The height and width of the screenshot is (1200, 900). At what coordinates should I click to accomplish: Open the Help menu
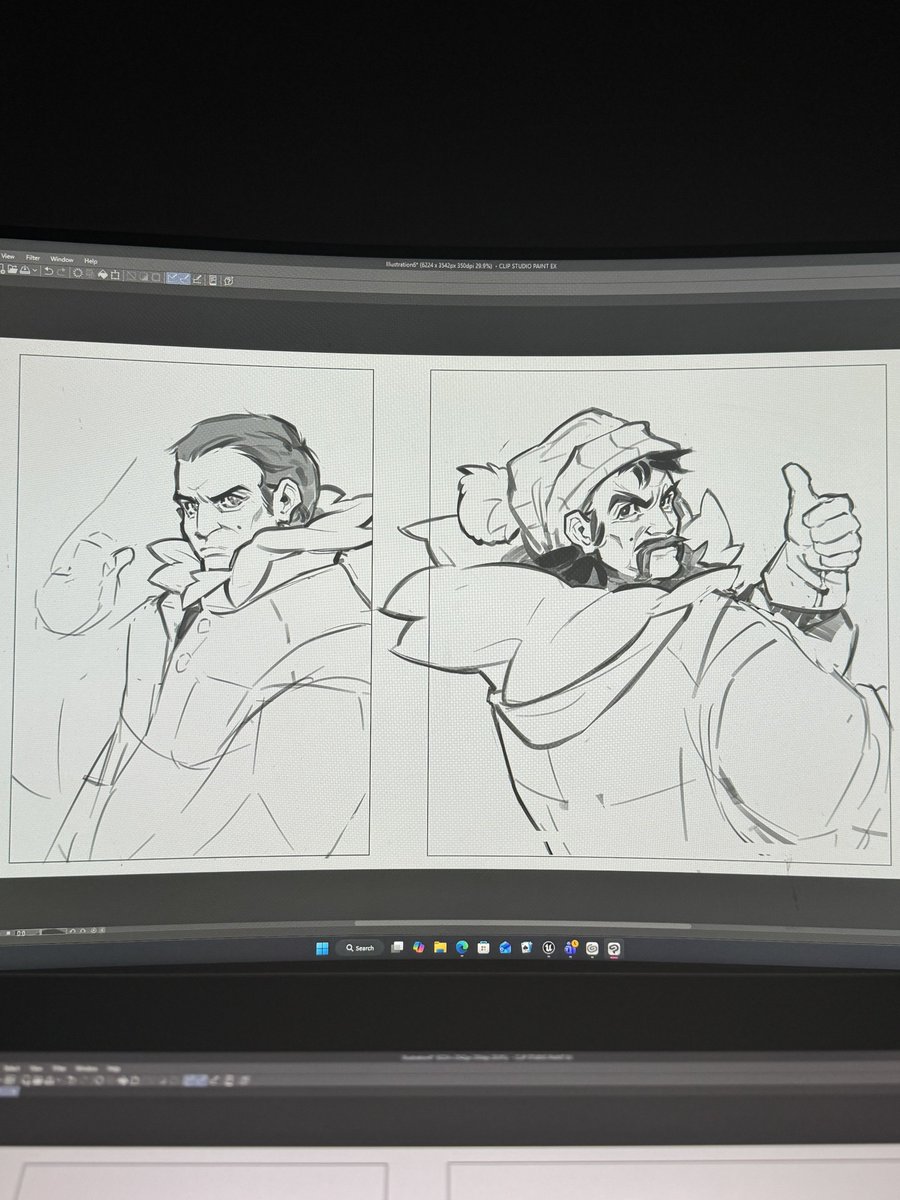click(x=90, y=261)
